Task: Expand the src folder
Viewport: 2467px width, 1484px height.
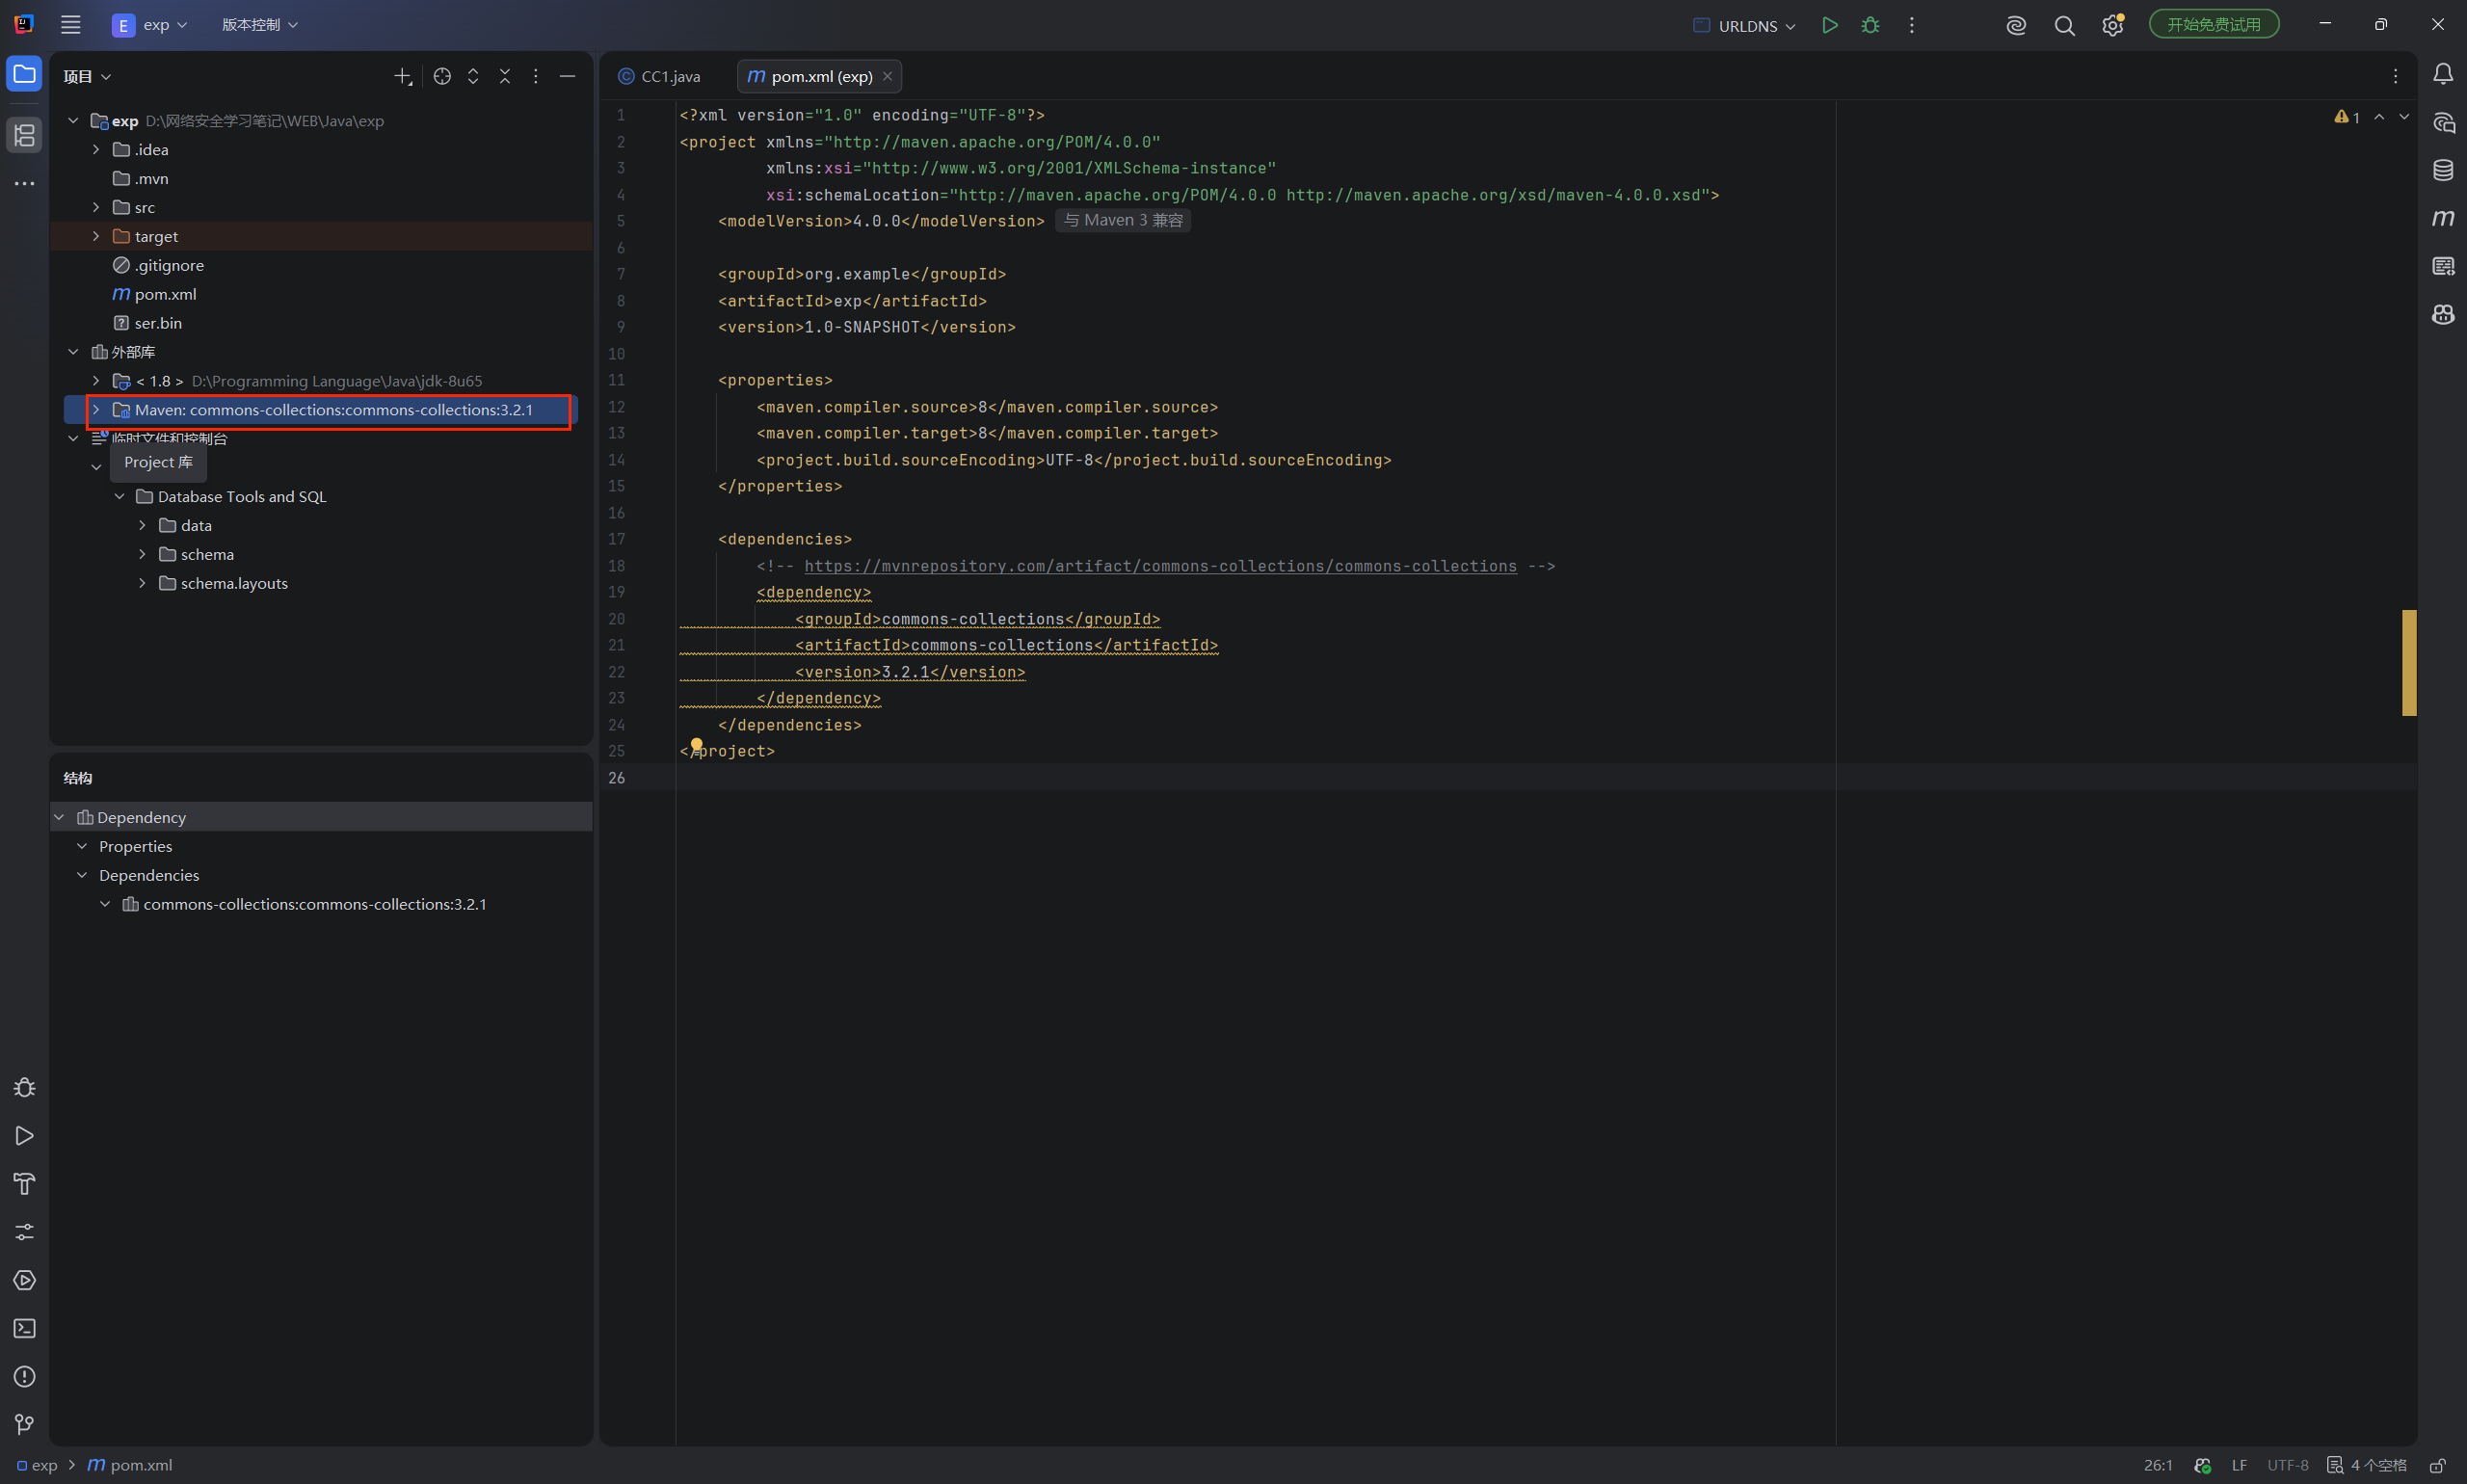Action: 96,207
